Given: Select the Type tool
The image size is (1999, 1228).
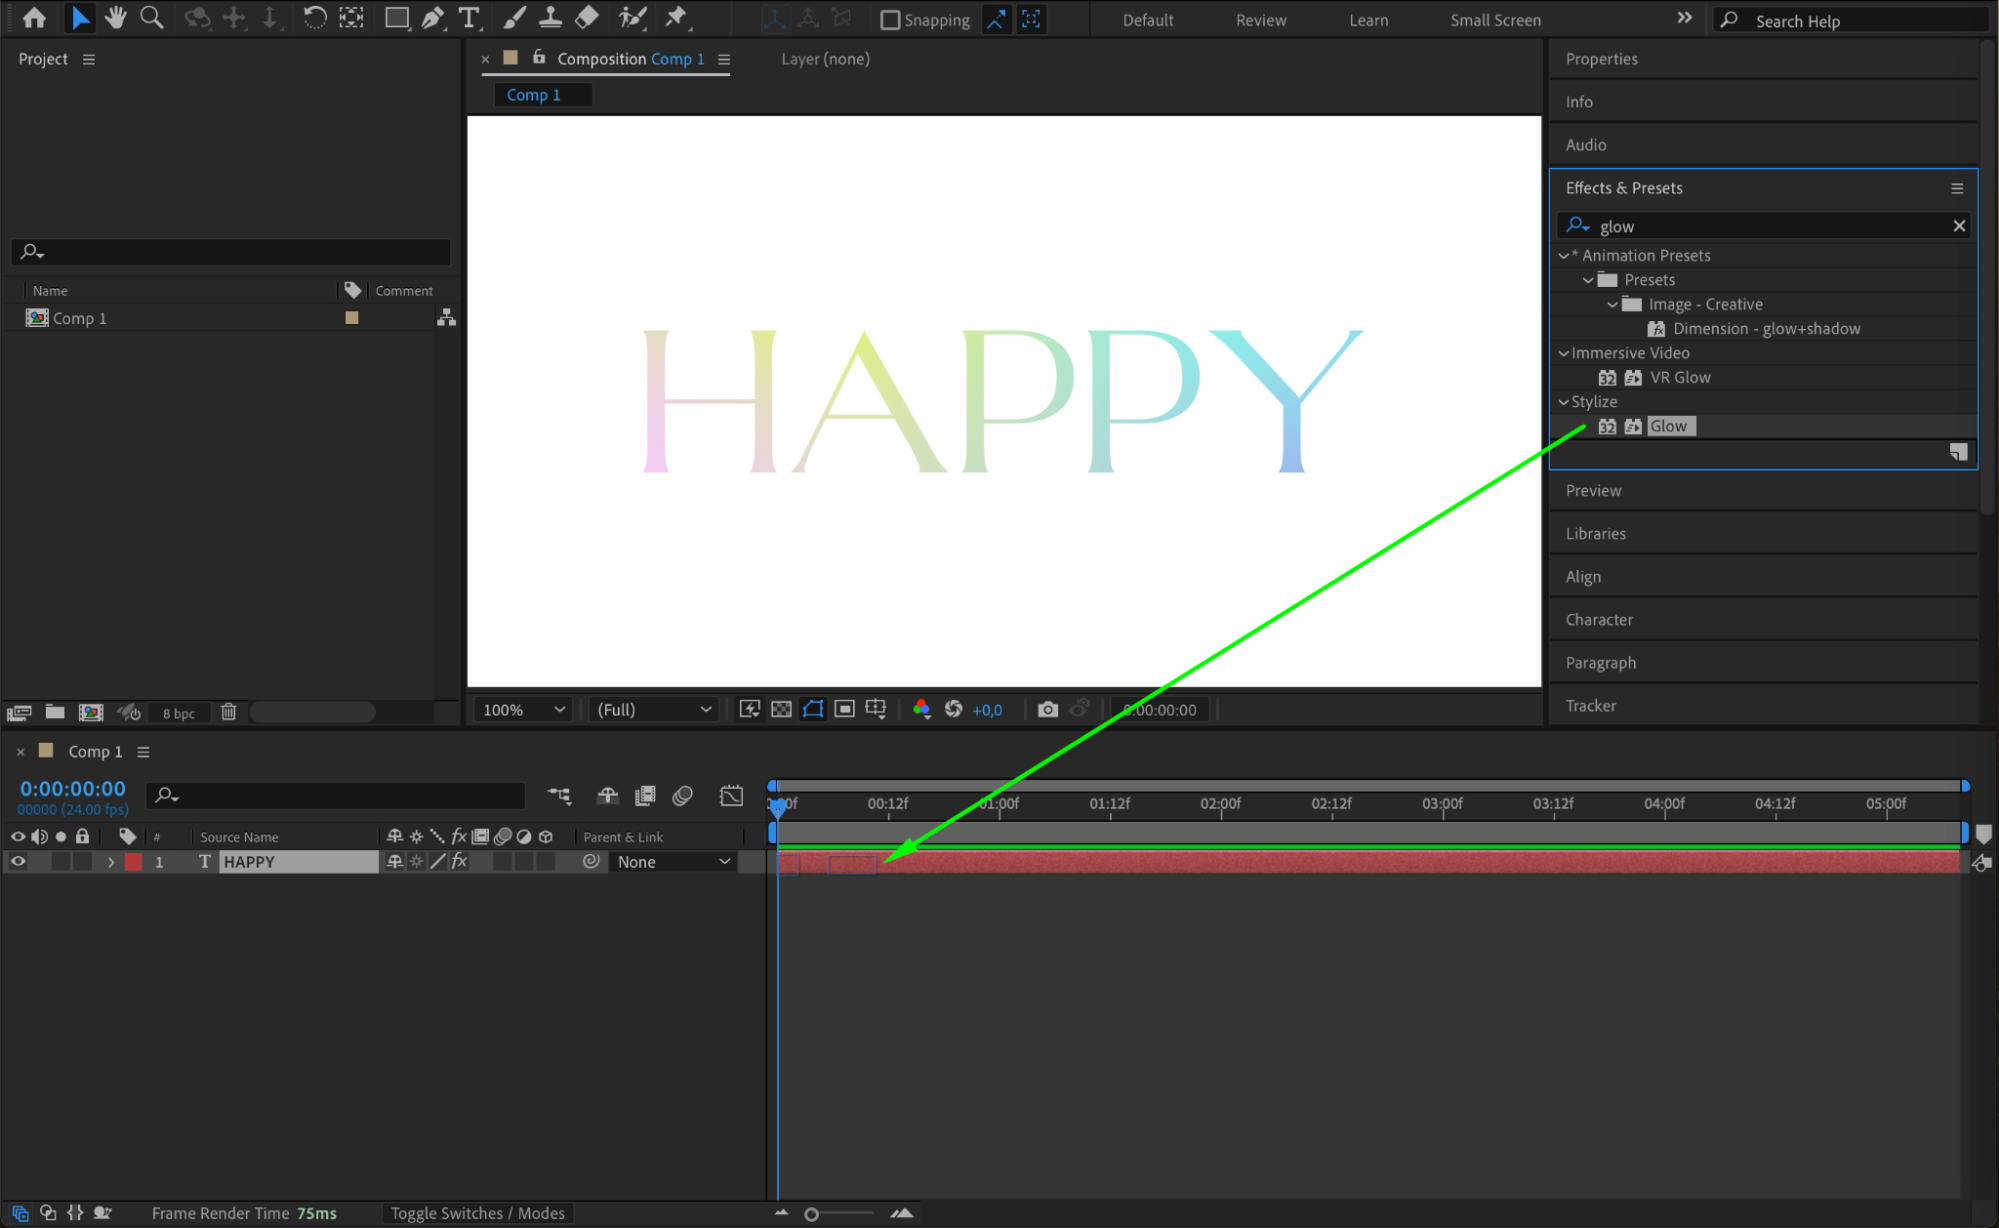Looking at the screenshot, I should (469, 17).
